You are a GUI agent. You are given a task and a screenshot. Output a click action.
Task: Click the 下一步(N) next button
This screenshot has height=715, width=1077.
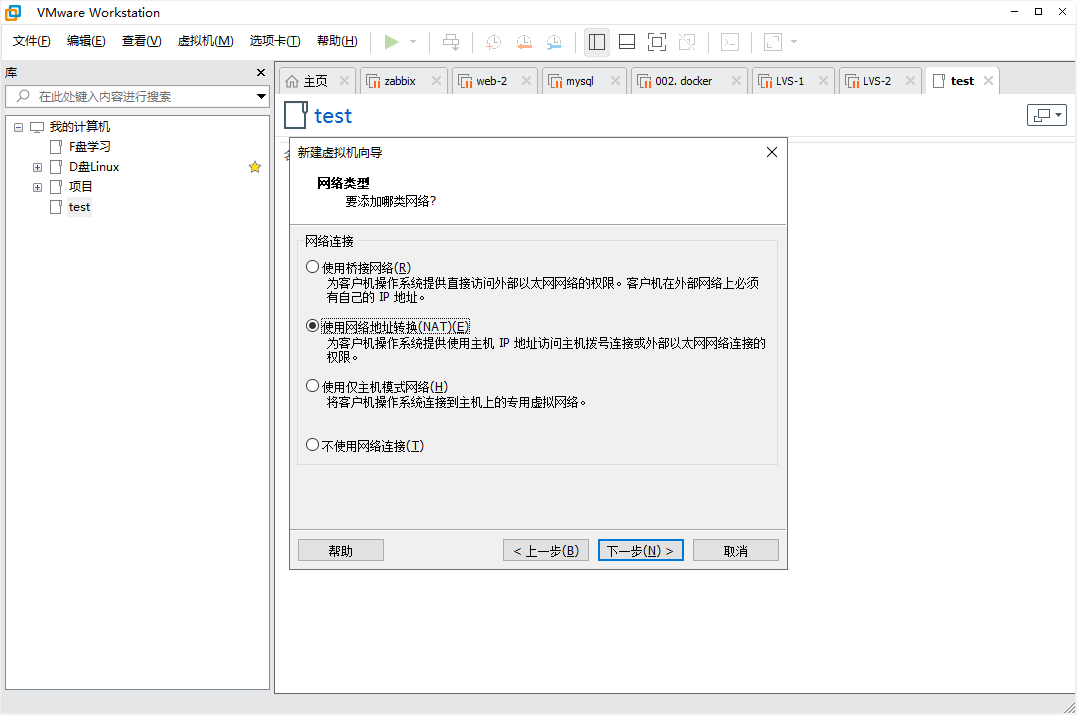[x=641, y=551]
